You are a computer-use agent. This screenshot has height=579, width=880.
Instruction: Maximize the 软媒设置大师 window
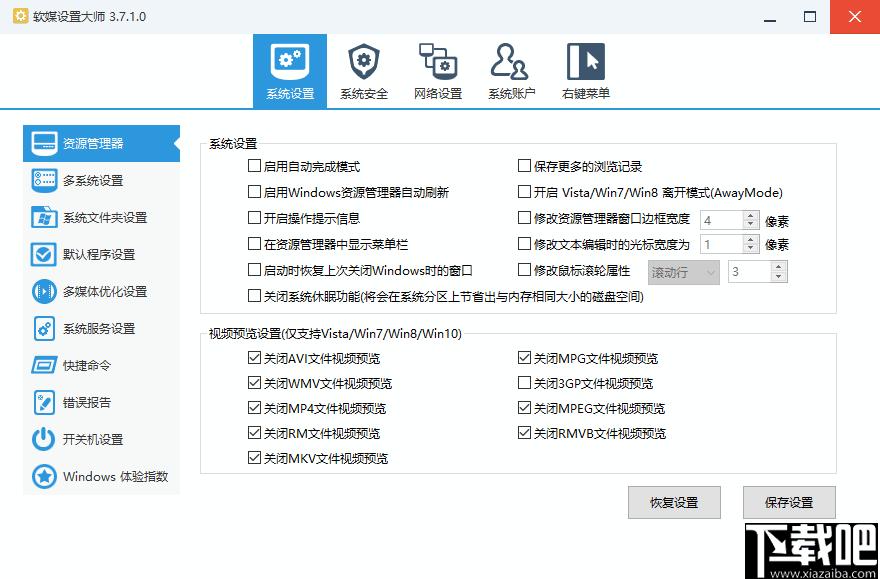click(809, 17)
